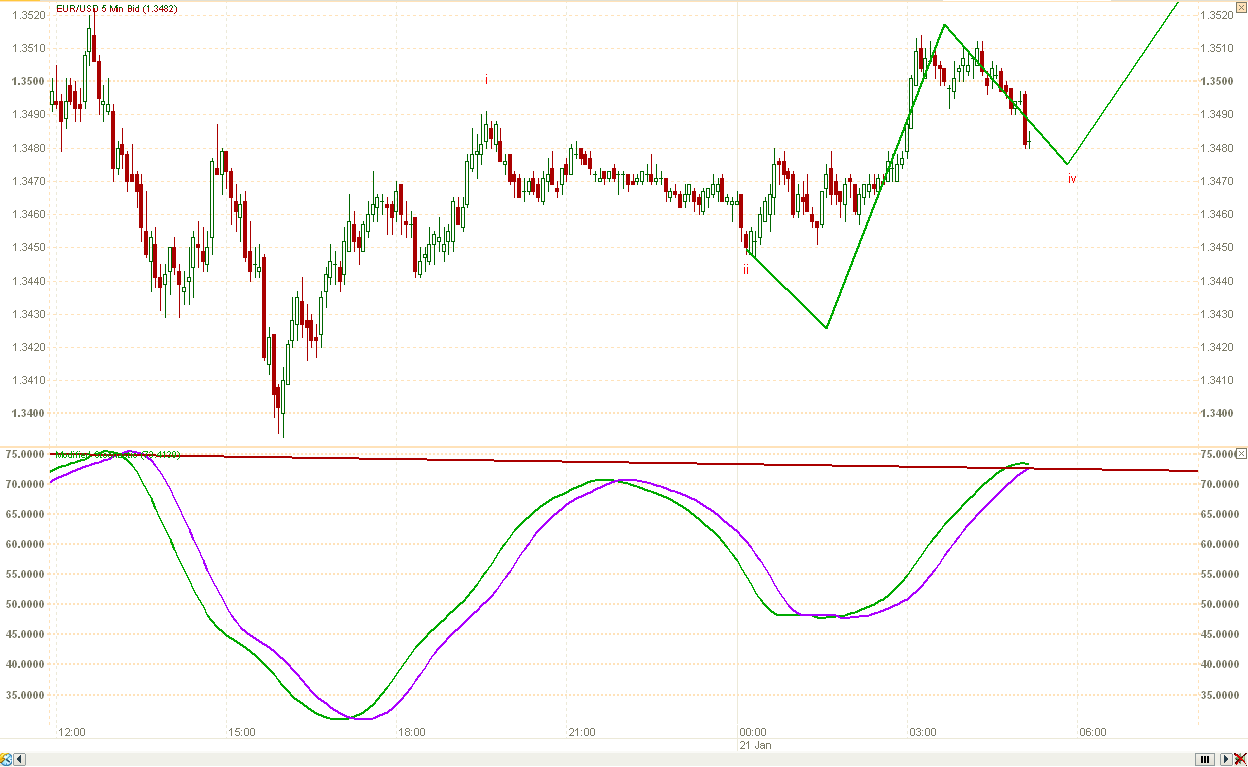The image size is (1248, 767).
Task: Click the red wave label 'iv'
Action: tap(1072, 179)
